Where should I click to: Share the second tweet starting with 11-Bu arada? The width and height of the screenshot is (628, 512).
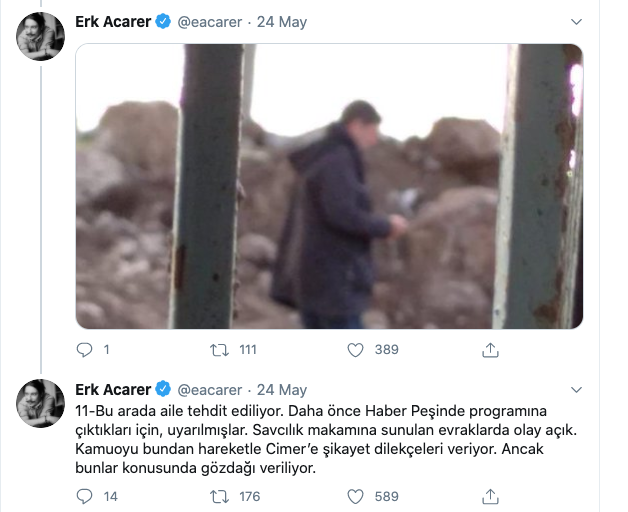tap(490, 496)
